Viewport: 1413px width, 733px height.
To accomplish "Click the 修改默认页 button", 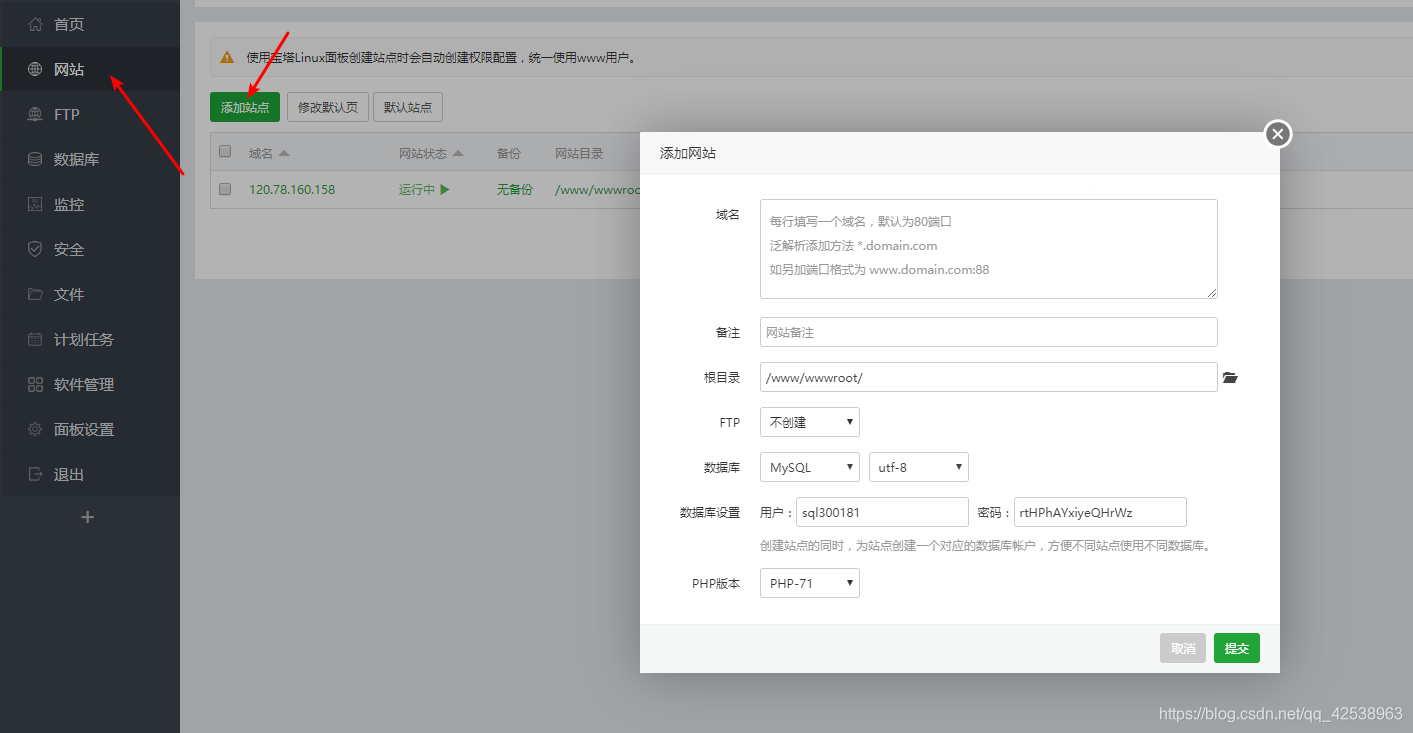I will [x=328, y=107].
